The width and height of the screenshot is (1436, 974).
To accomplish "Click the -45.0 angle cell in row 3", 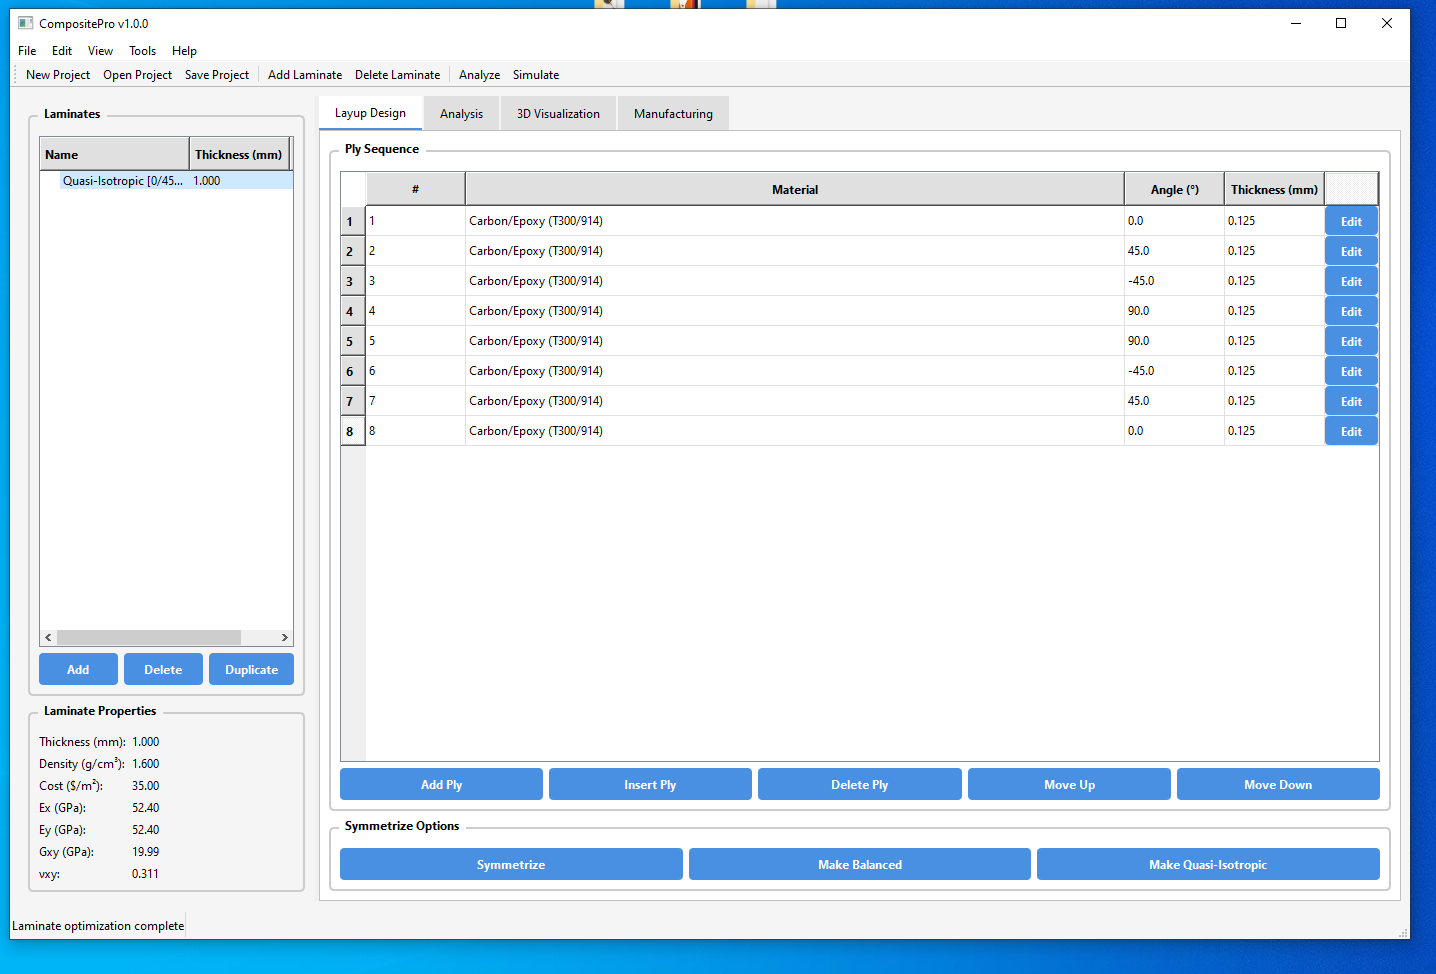I will [x=1174, y=281].
